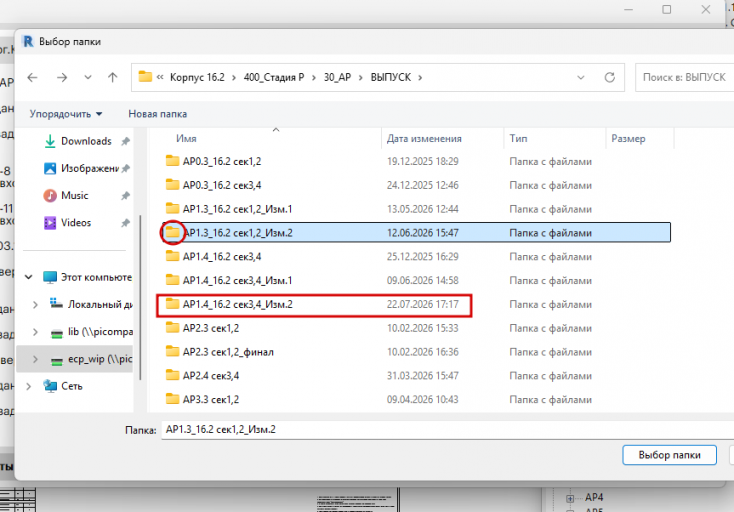The height and width of the screenshot is (512, 734).
Task: Open address bar history dropdown
Action: click(x=580, y=78)
